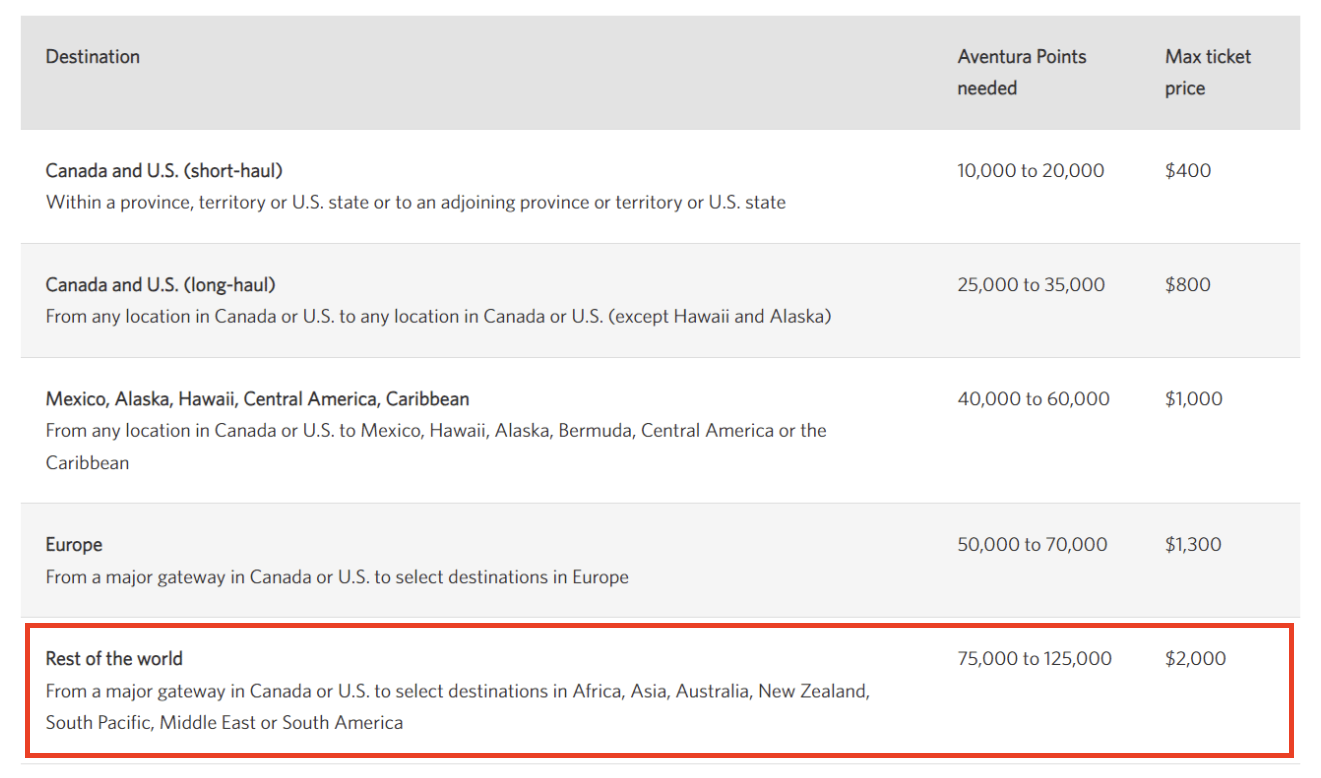Select the Canada and U.S. (long-haul) title
Viewport: 1321px width, 778px height.
pyautogui.click(x=160, y=285)
